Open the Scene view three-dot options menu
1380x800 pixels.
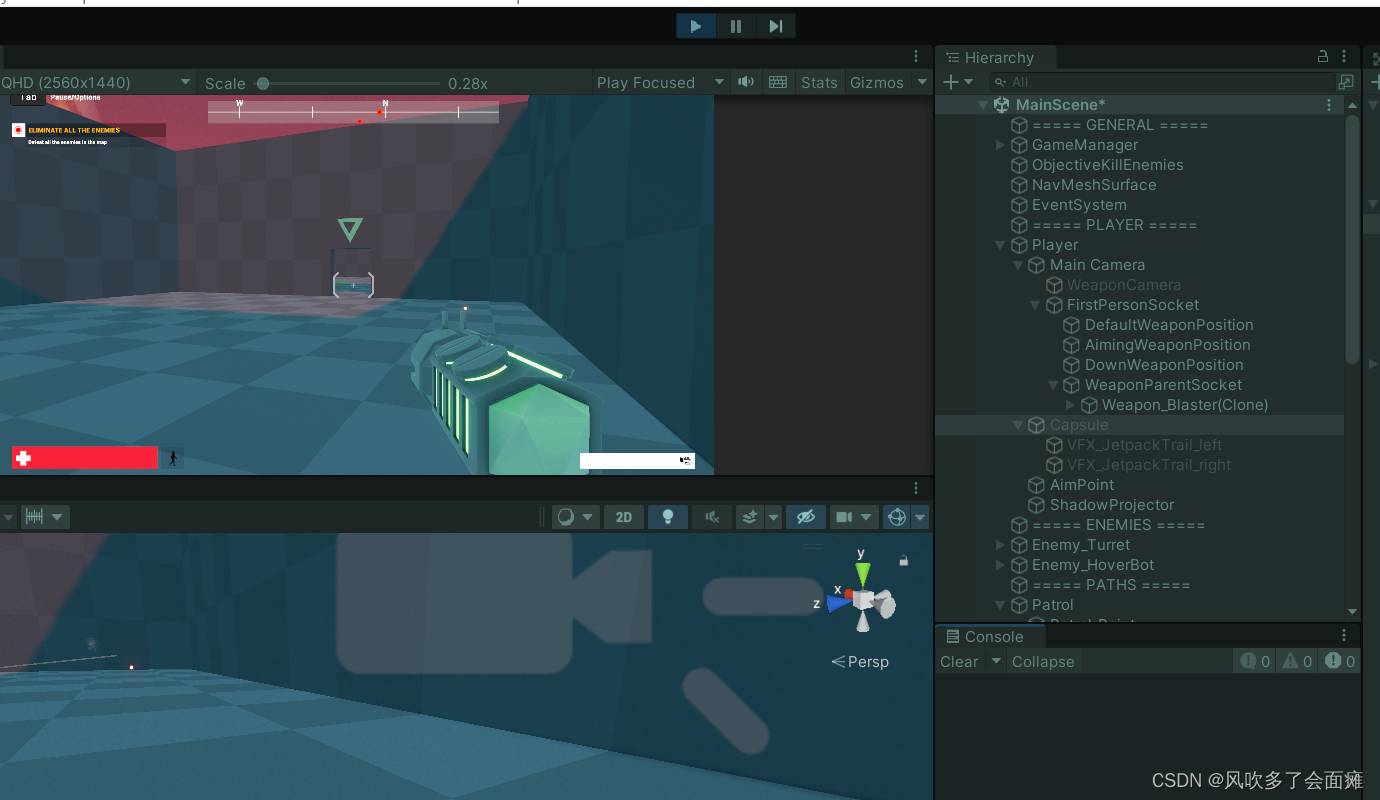coord(916,488)
